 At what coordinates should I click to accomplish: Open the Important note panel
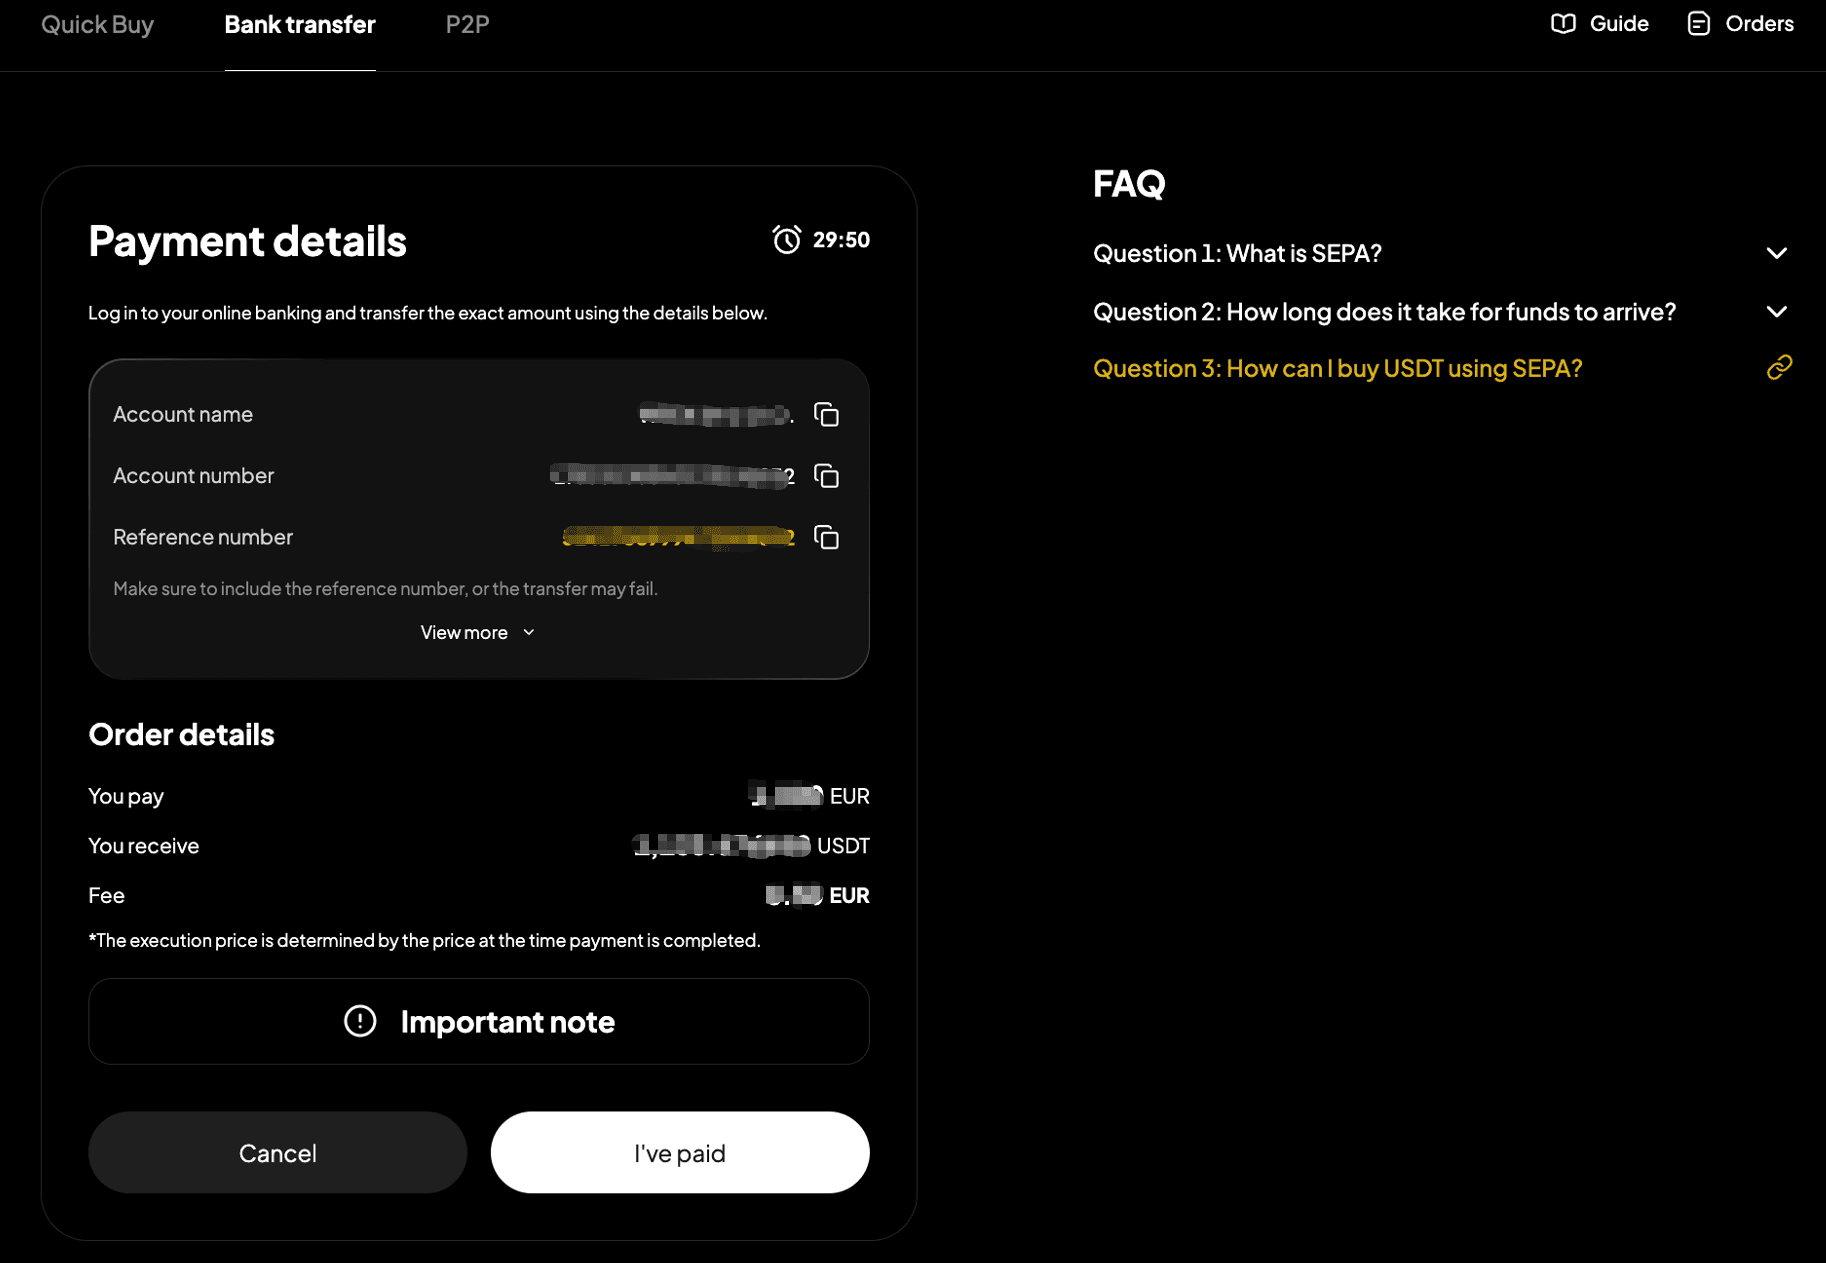coord(478,1021)
